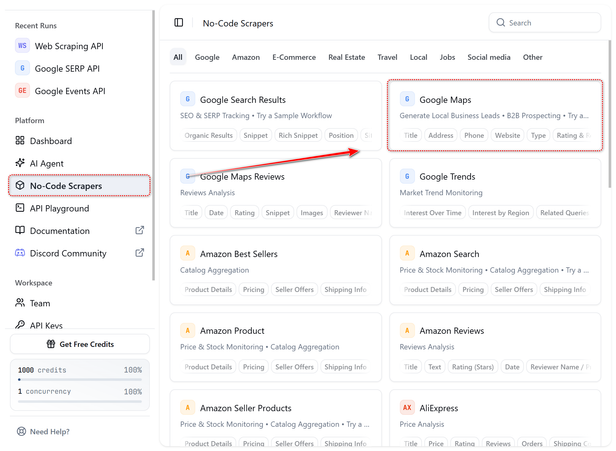616x451 pixels.
Task: Click the WS badge for Web Scraping API
Action: pyautogui.click(x=22, y=46)
